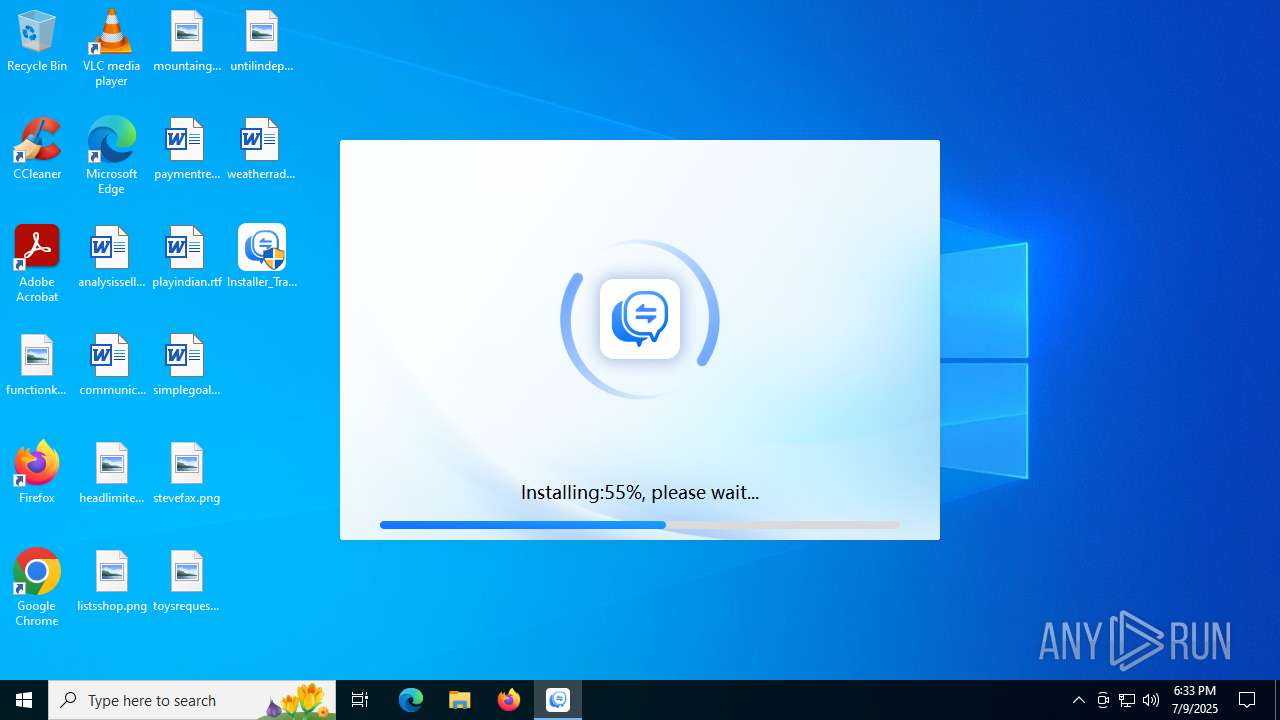
Task: Select the simplegoal Word document icon
Action: click(x=187, y=366)
